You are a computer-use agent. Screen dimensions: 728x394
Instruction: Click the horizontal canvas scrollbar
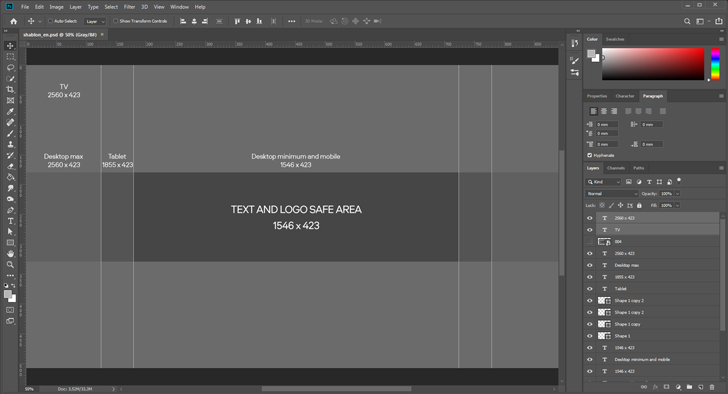click(336, 389)
